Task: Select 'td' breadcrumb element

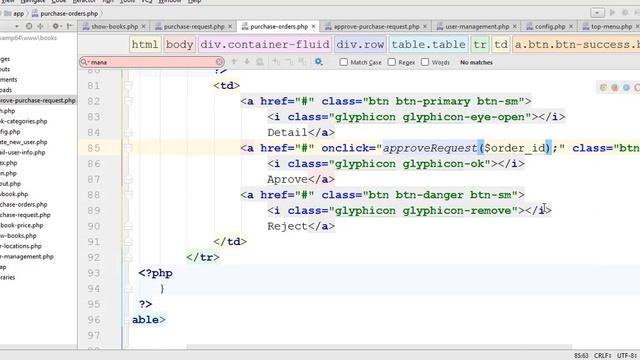Action: click(501, 44)
